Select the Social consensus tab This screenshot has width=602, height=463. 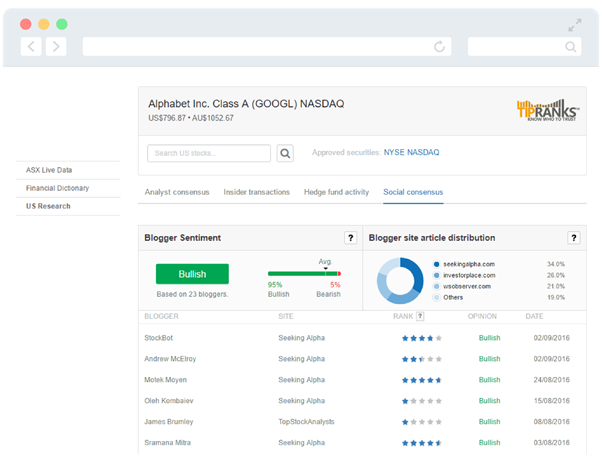(x=413, y=192)
